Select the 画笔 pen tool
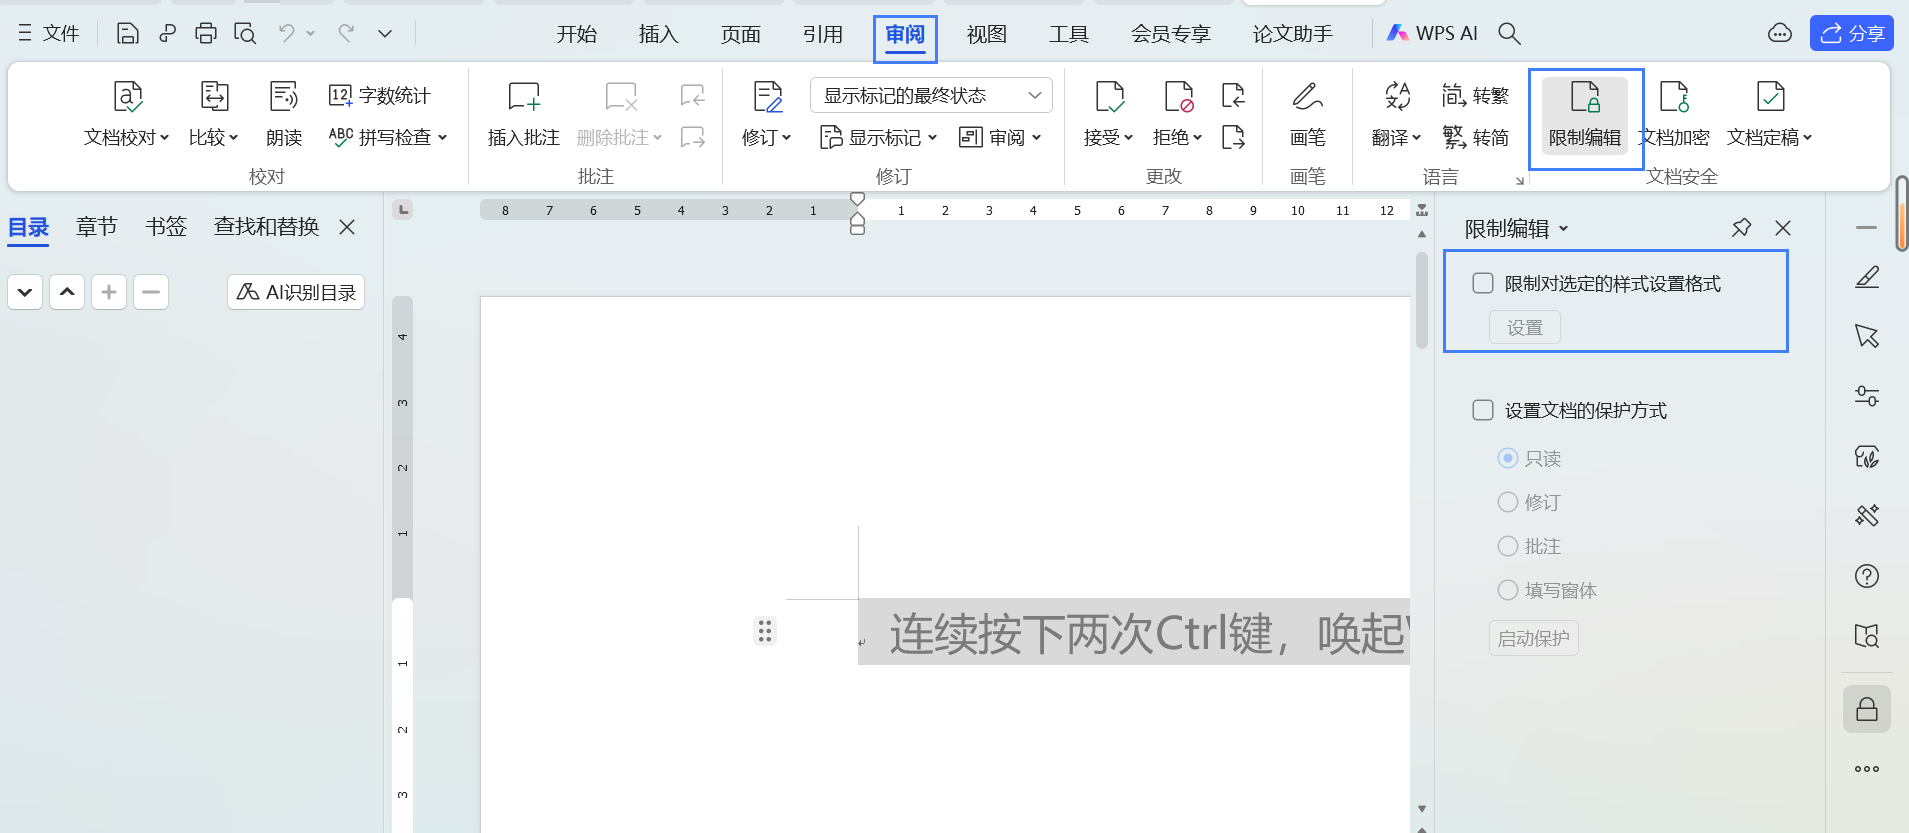The image size is (1909, 833). tap(1307, 114)
